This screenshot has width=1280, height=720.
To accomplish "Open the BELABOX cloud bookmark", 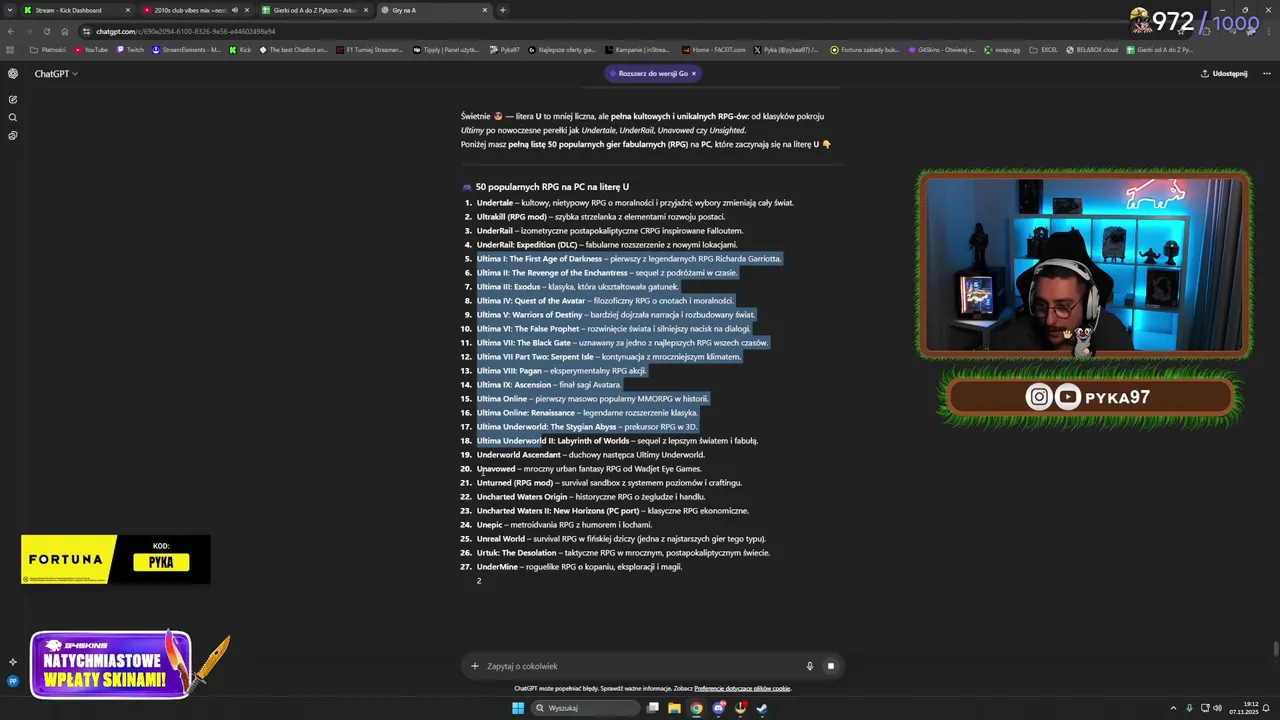I will tap(1092, 49).
